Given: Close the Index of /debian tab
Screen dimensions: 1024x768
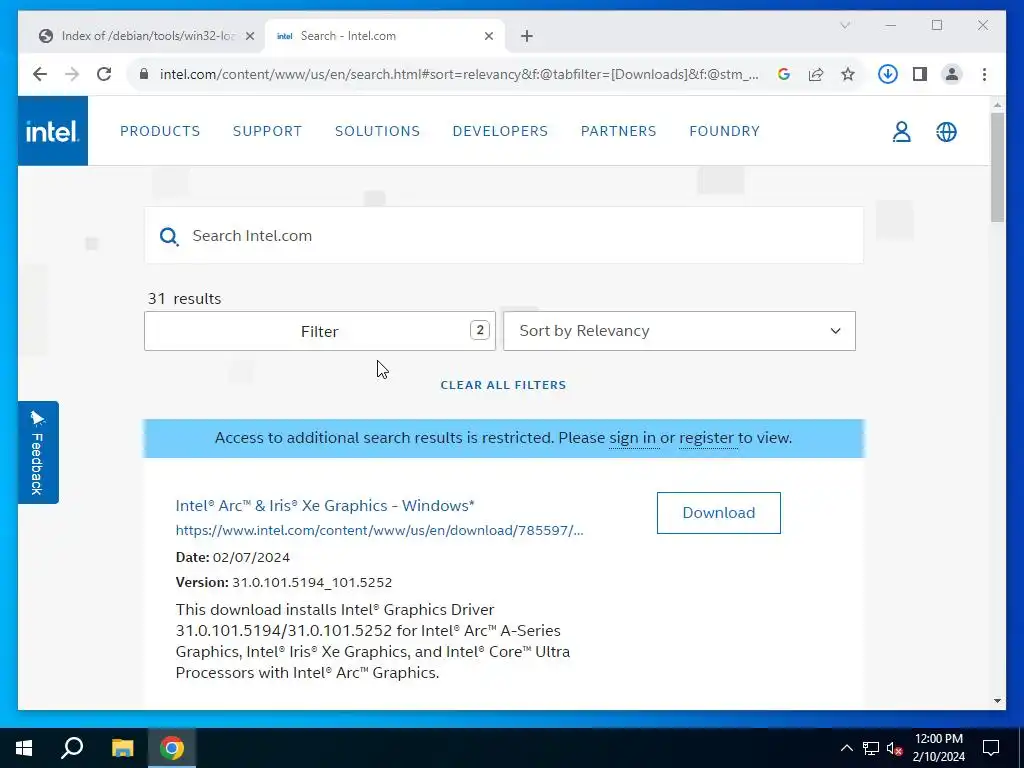Looking at the screenshot, I should 249,37.
